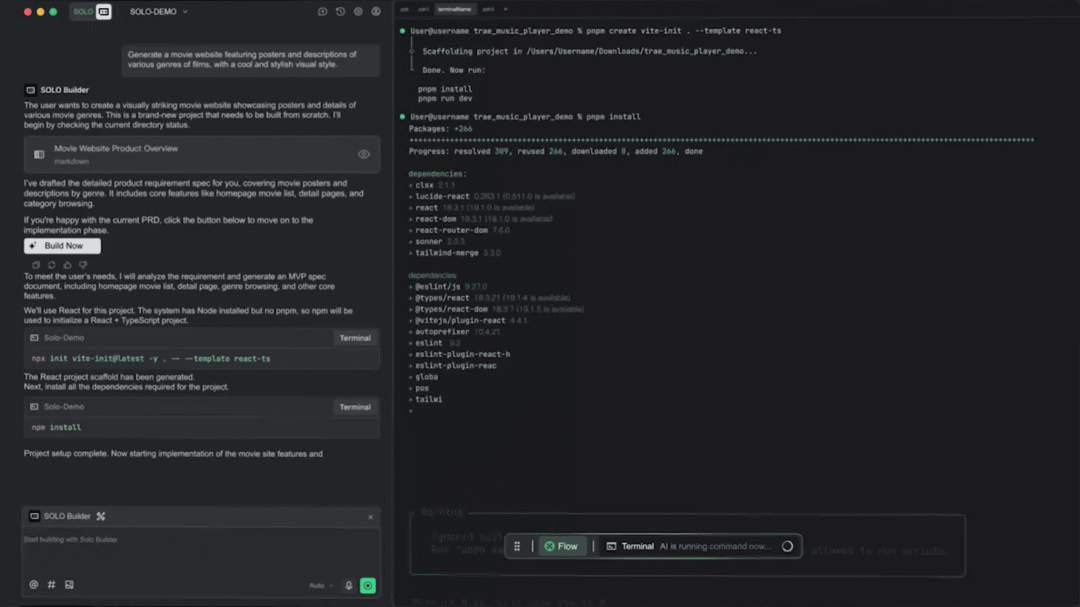Open settings gear icon in header

[x=358, y=12]
